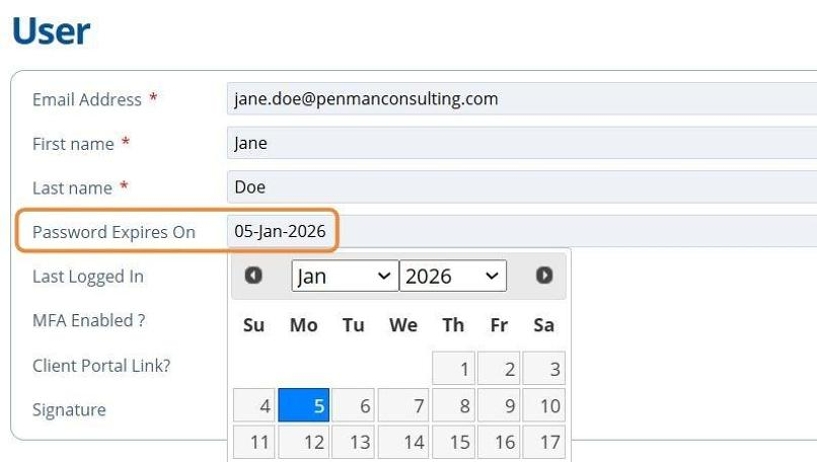The height and width of the screenshot is (462, 817).
Task: Select the highlighted day 5
Action: 303,406
